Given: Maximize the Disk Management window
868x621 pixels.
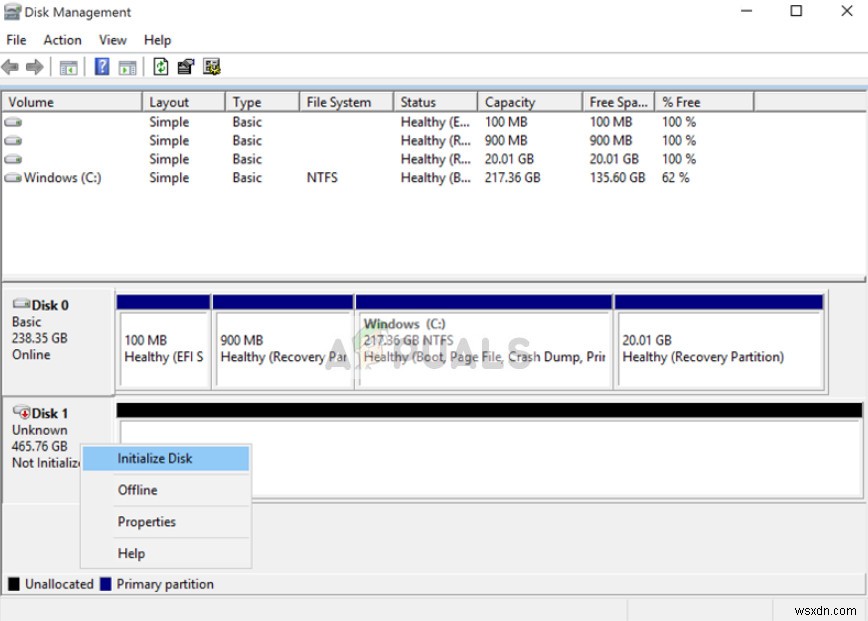Looking at the screenshot, I should coord(796,11).
